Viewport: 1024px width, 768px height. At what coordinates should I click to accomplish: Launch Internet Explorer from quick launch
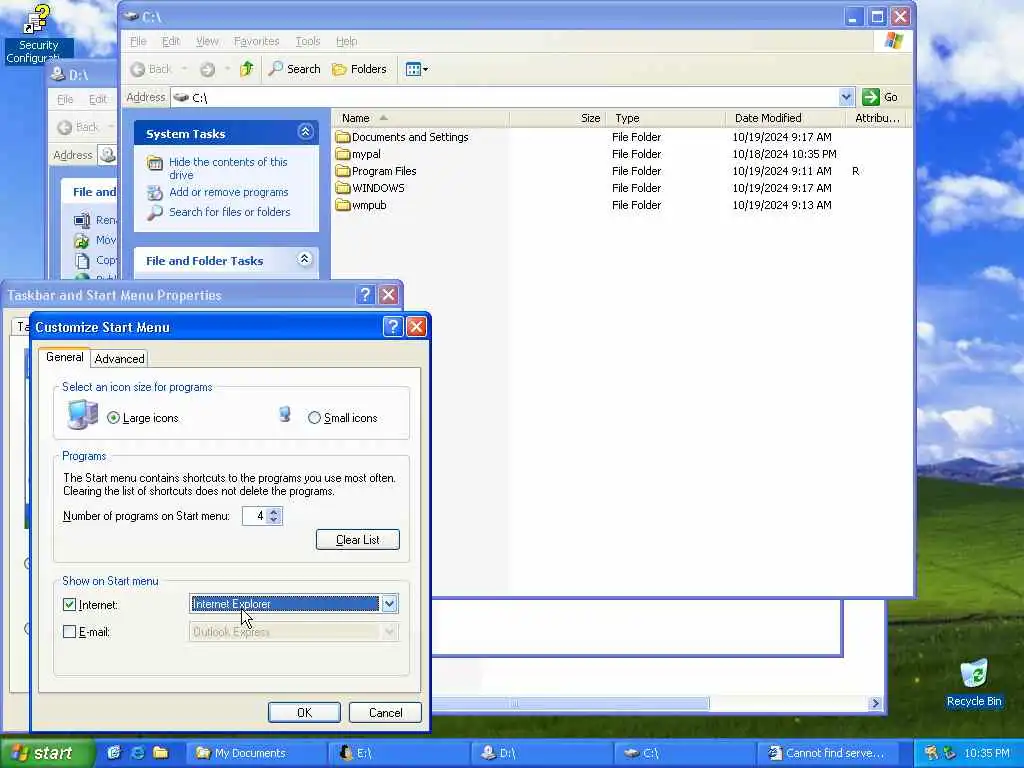pyautogui.click(x=138, y=753)
